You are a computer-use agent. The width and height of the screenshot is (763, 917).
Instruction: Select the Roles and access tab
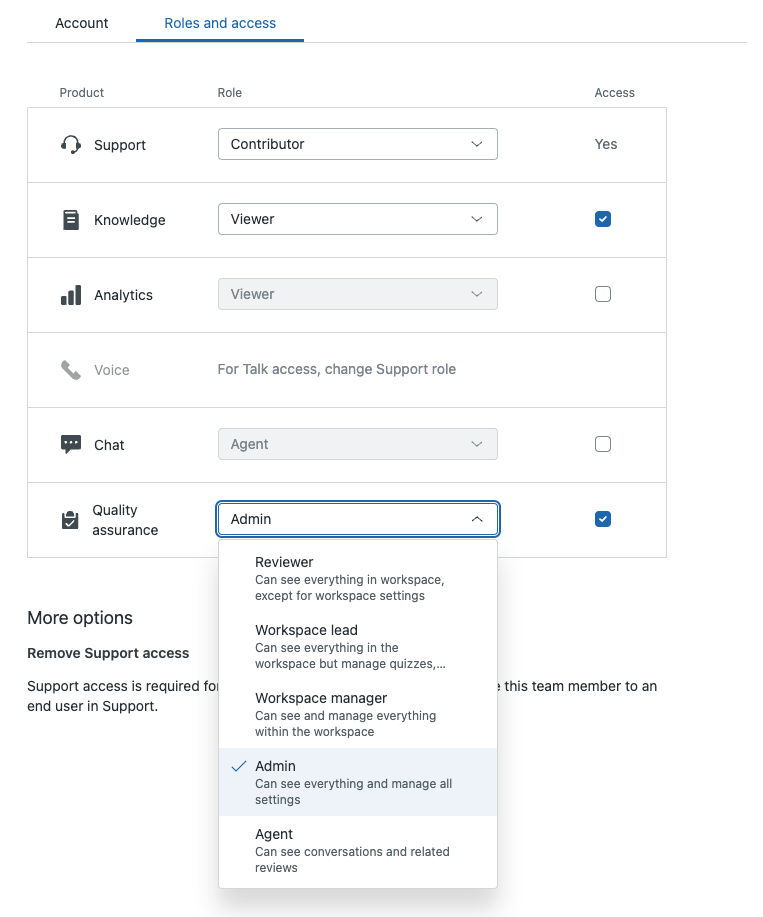220,22
